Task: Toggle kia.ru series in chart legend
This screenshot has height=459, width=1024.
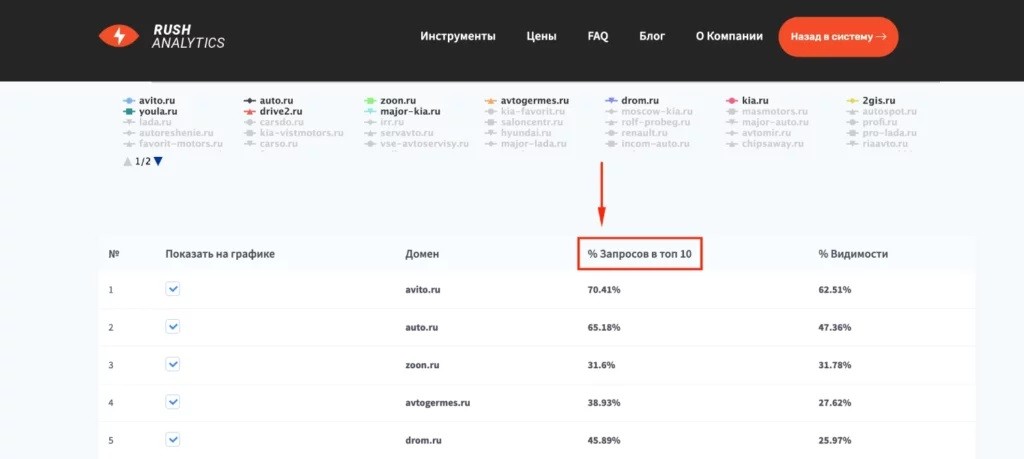Action: (x=747, y=101)
